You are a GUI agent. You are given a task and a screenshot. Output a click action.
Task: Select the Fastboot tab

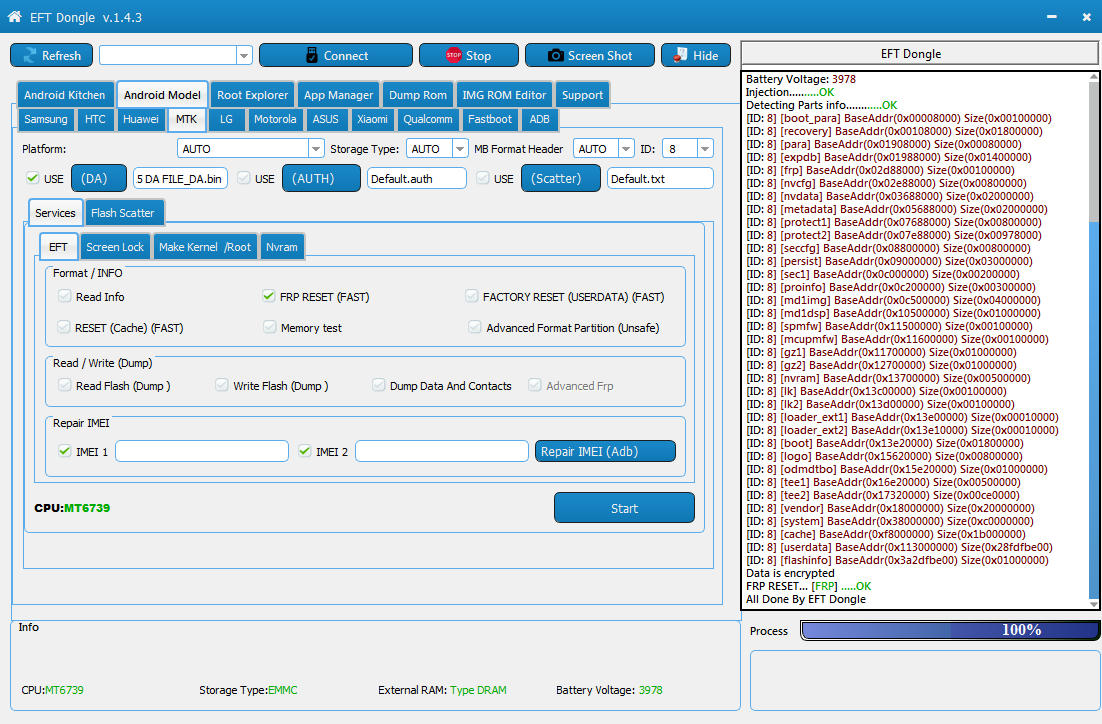pos(490,119)
